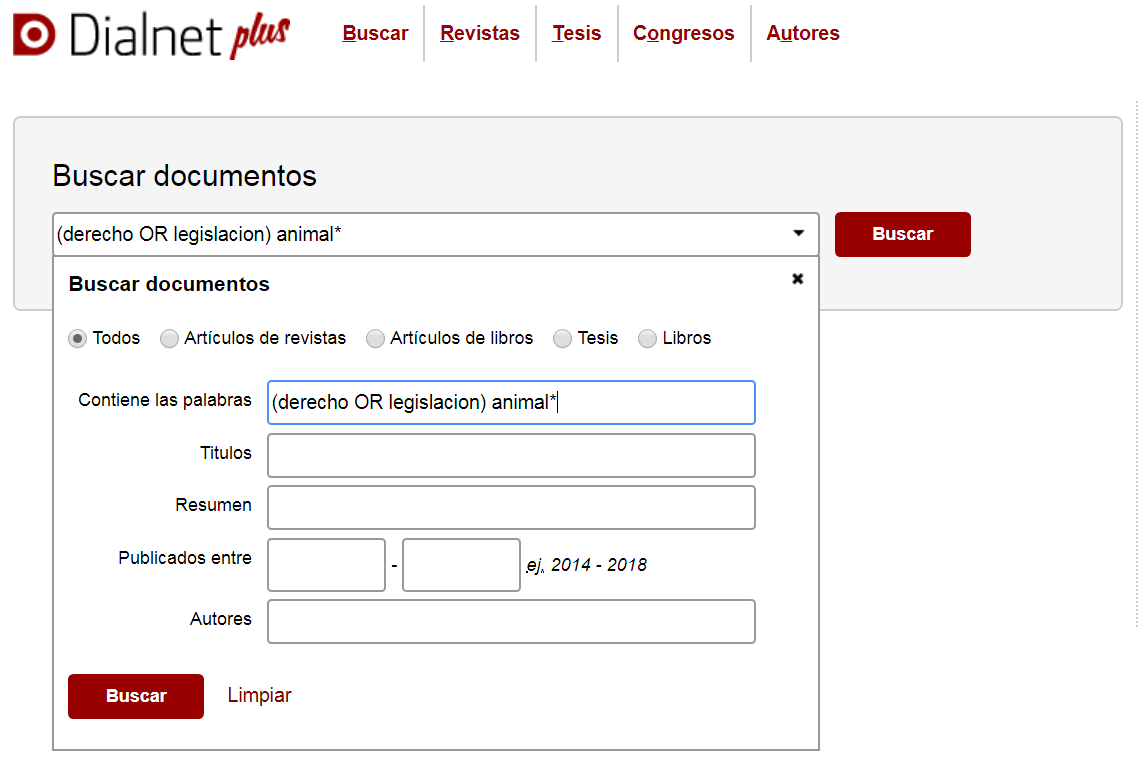Screen dimensions: 1138x770
Task: Click the Autores input field
Action: click(511, 621)
